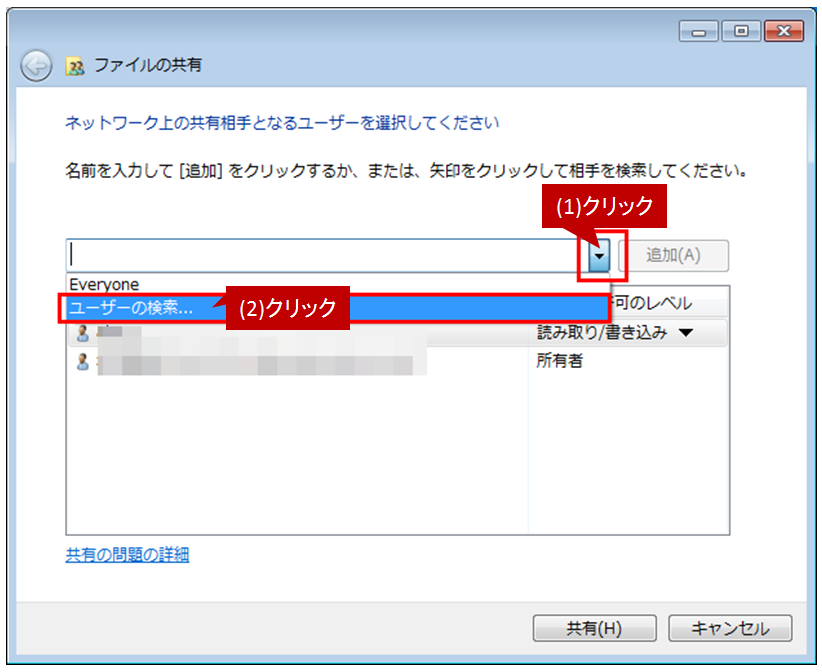Minimize the File Sharing window
The height and width of the screenshot is (672, 822).
(699, 31)
